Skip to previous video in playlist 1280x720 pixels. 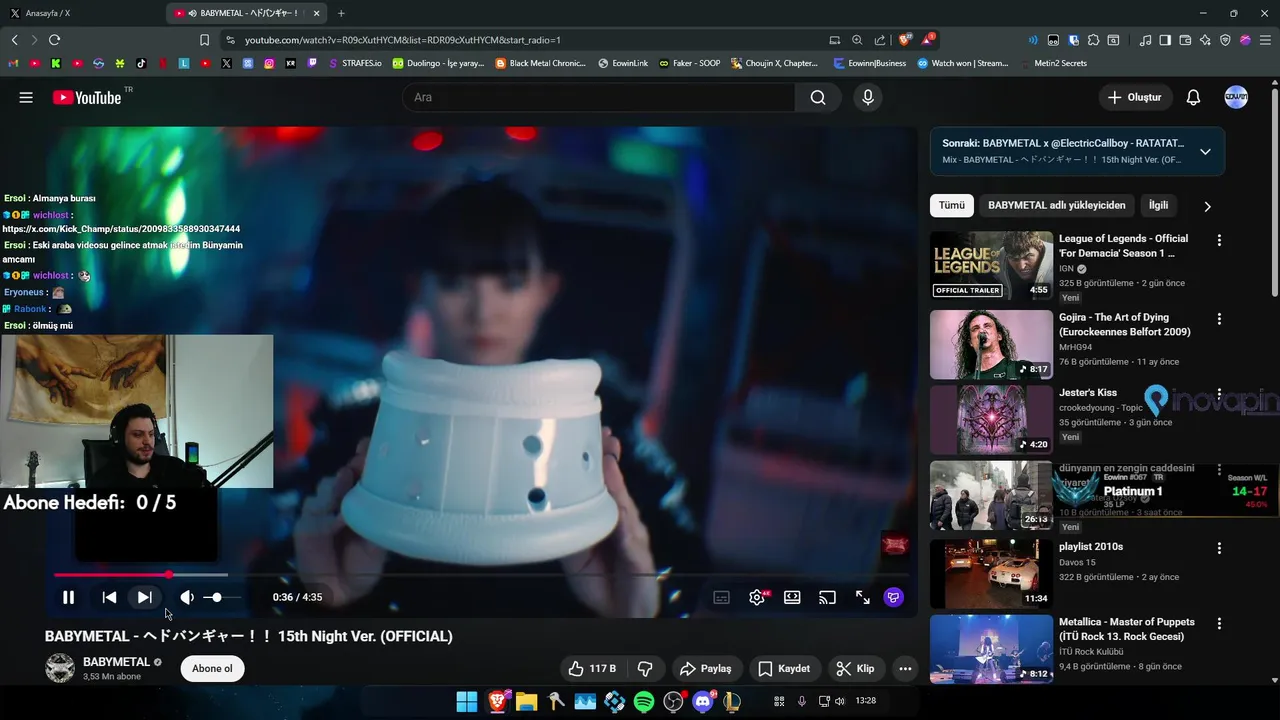tap(109, 597)
